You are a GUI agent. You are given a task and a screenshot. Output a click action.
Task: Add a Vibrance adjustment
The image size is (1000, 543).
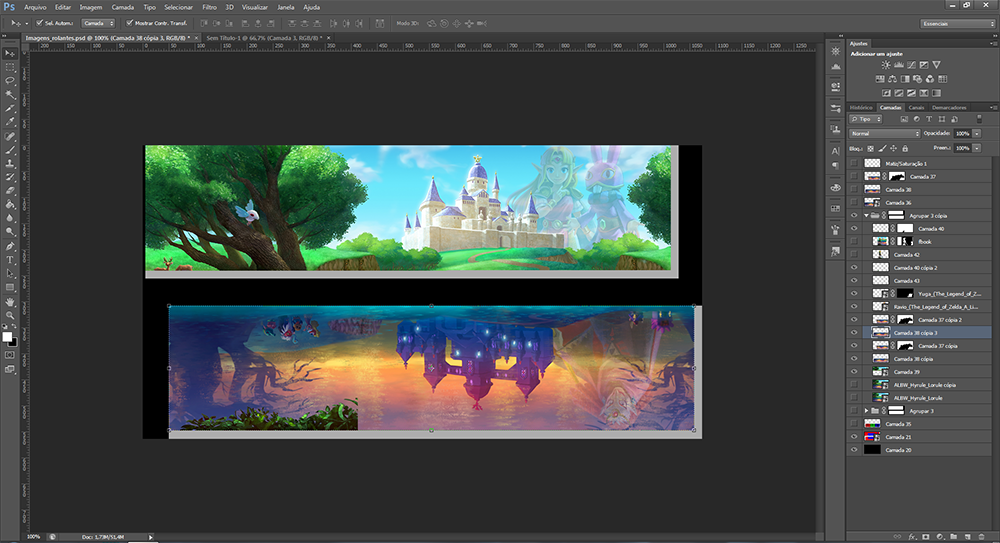(x=936, y=65)
